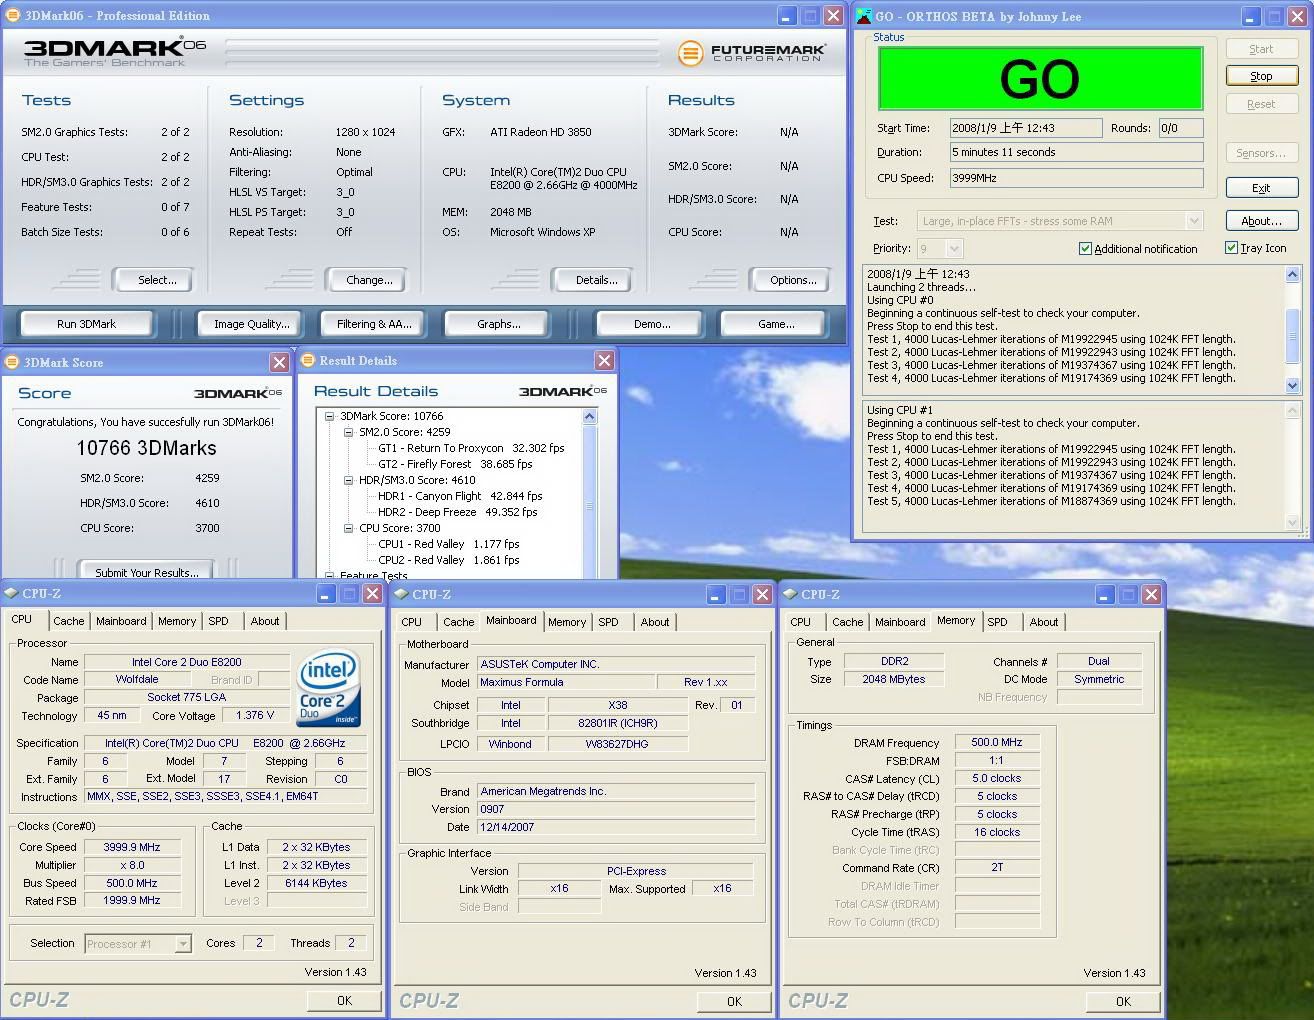Open ORTHOS About dialog
The width and height of the screenshot is (1314, 1020).
1261,221
